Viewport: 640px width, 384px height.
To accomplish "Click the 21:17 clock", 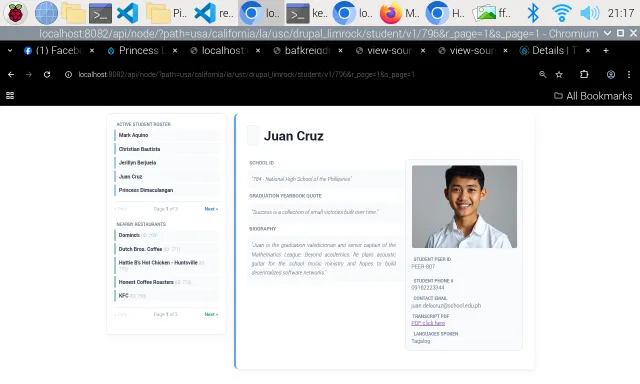I will point(620,13).
